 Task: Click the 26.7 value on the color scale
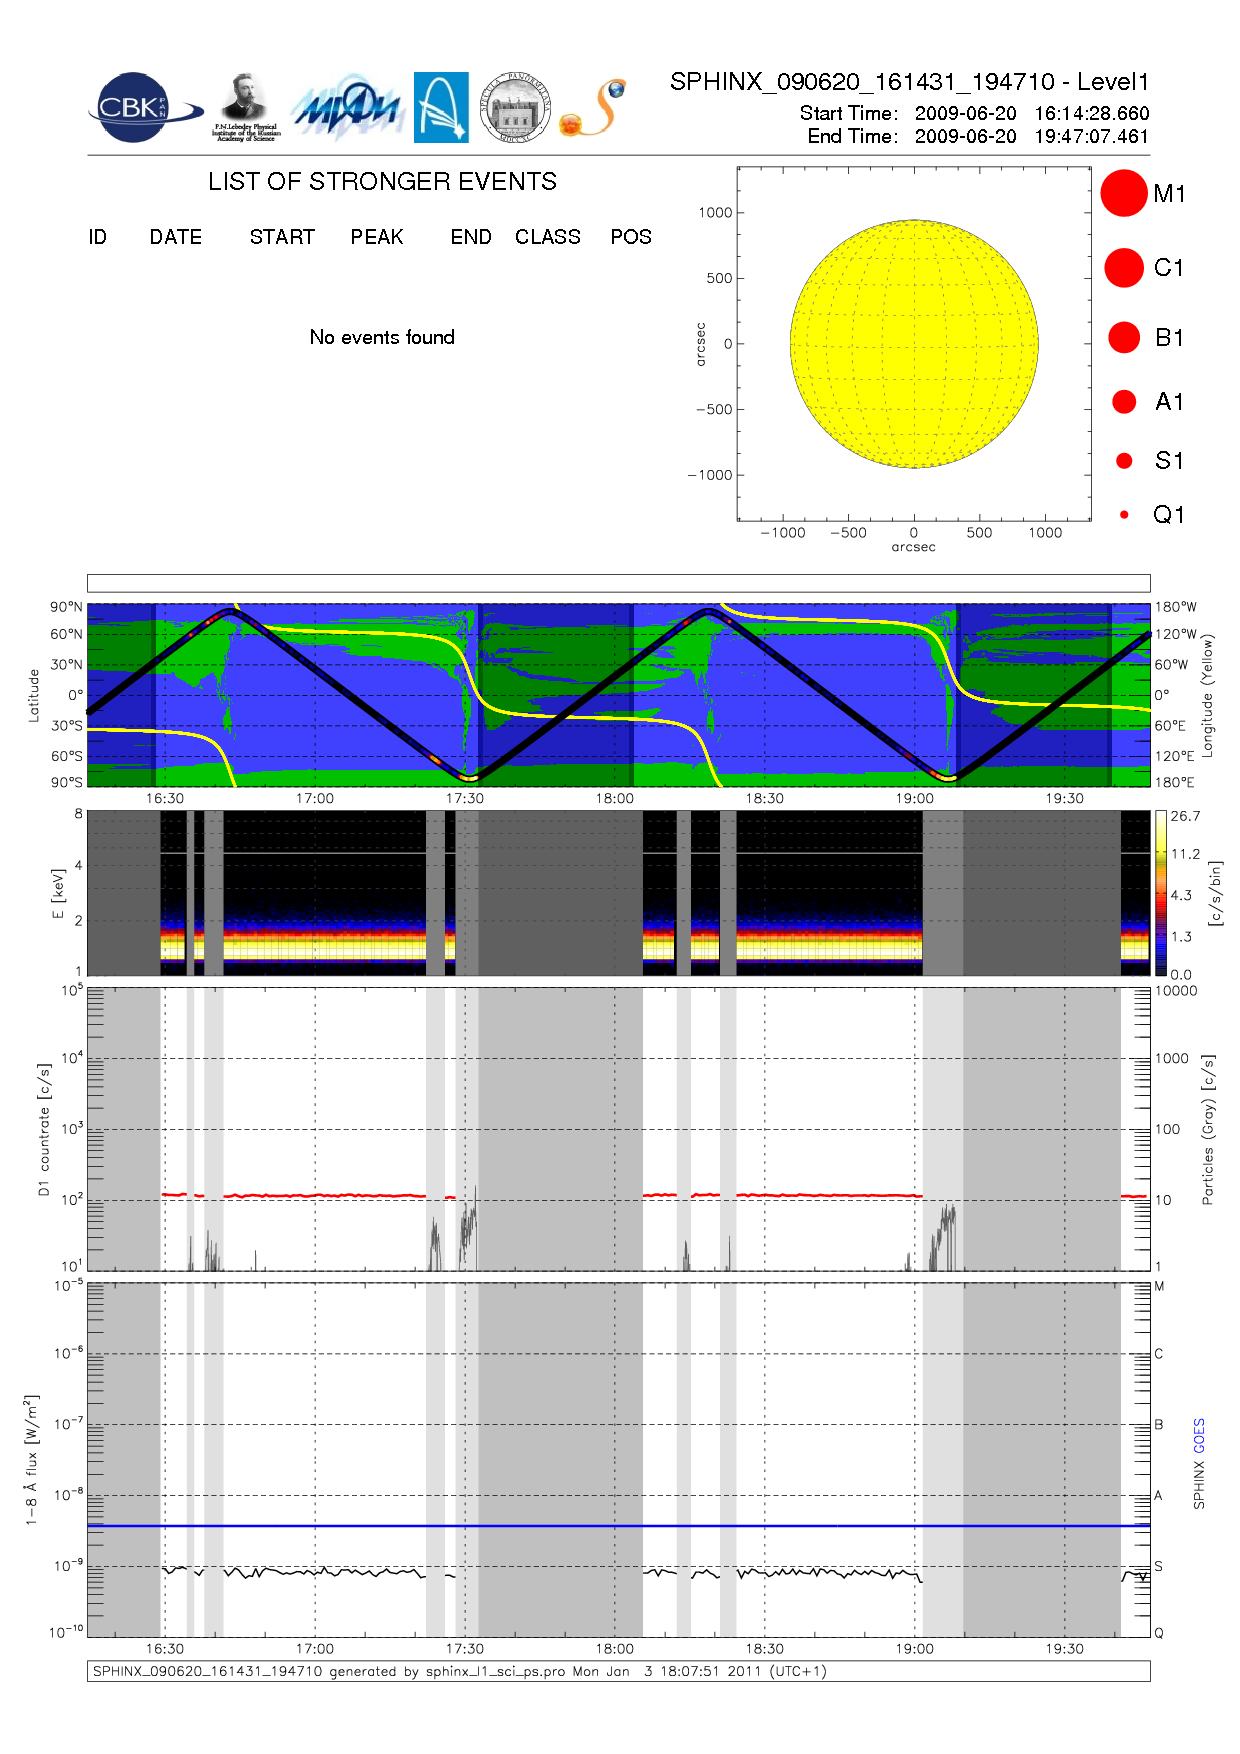coord(1185,816)
